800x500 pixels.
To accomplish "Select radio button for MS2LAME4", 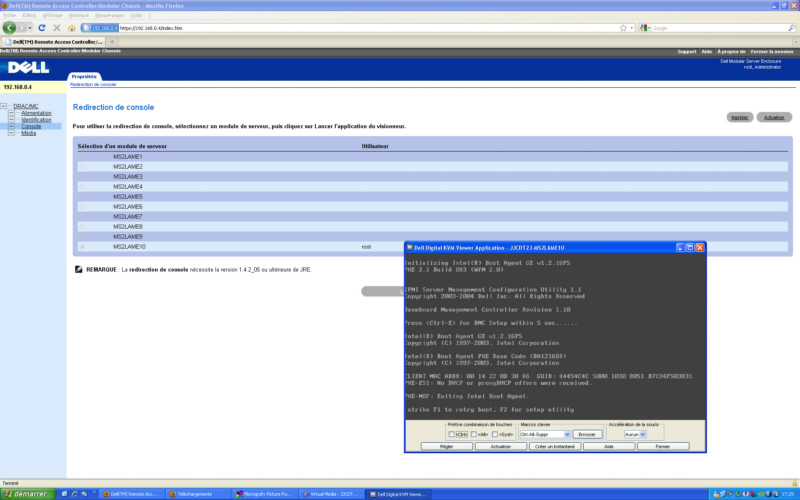I will coord(82,187).
